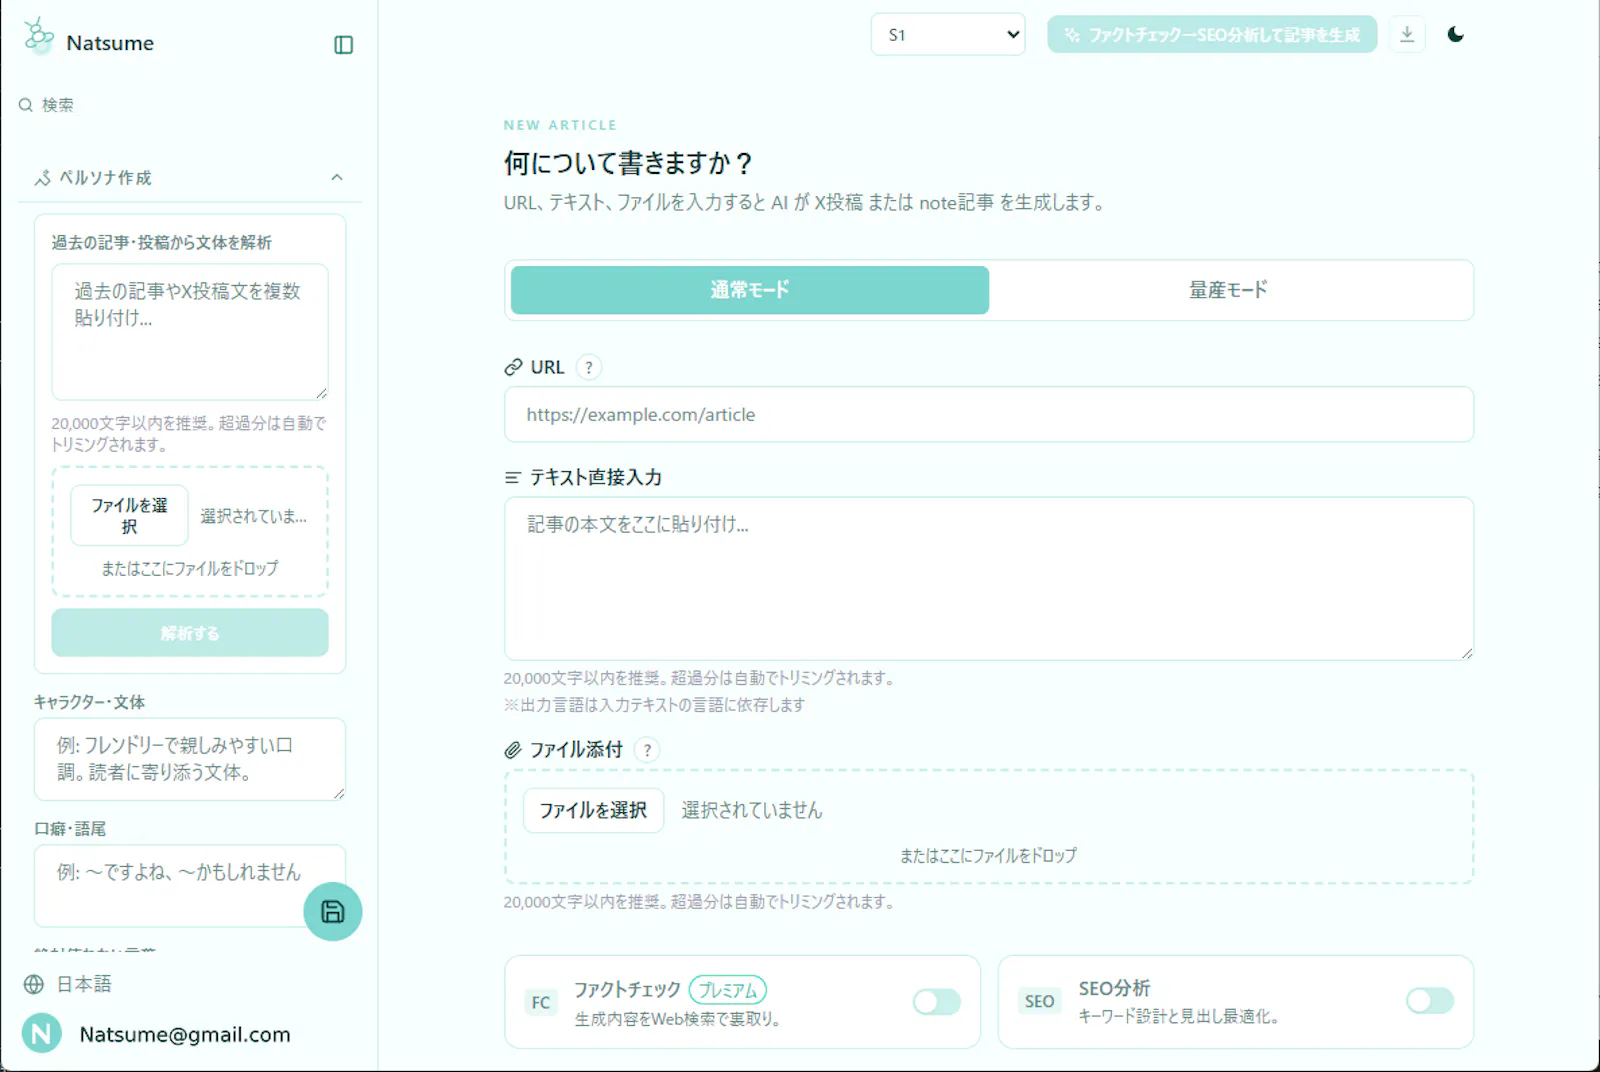Click the search magnifier icon
This screenshot has height=1072, width=1600.
click(26, 105)
